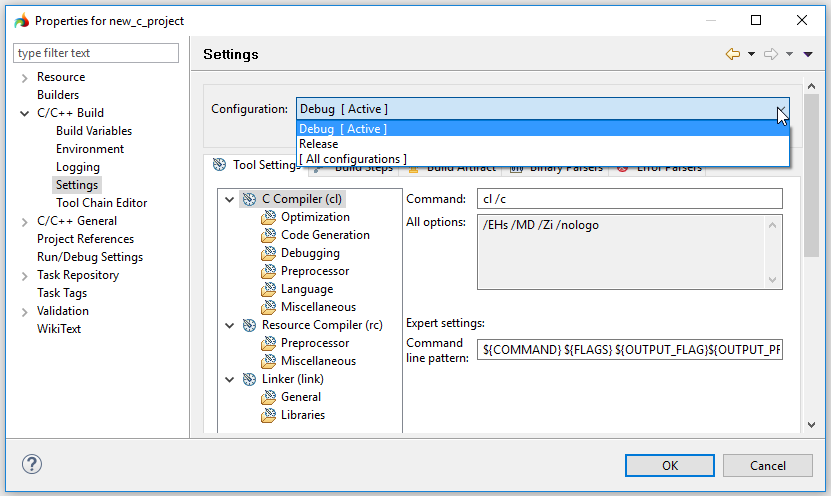
Task: Click the filter text search field
Action: coord(96,53)
